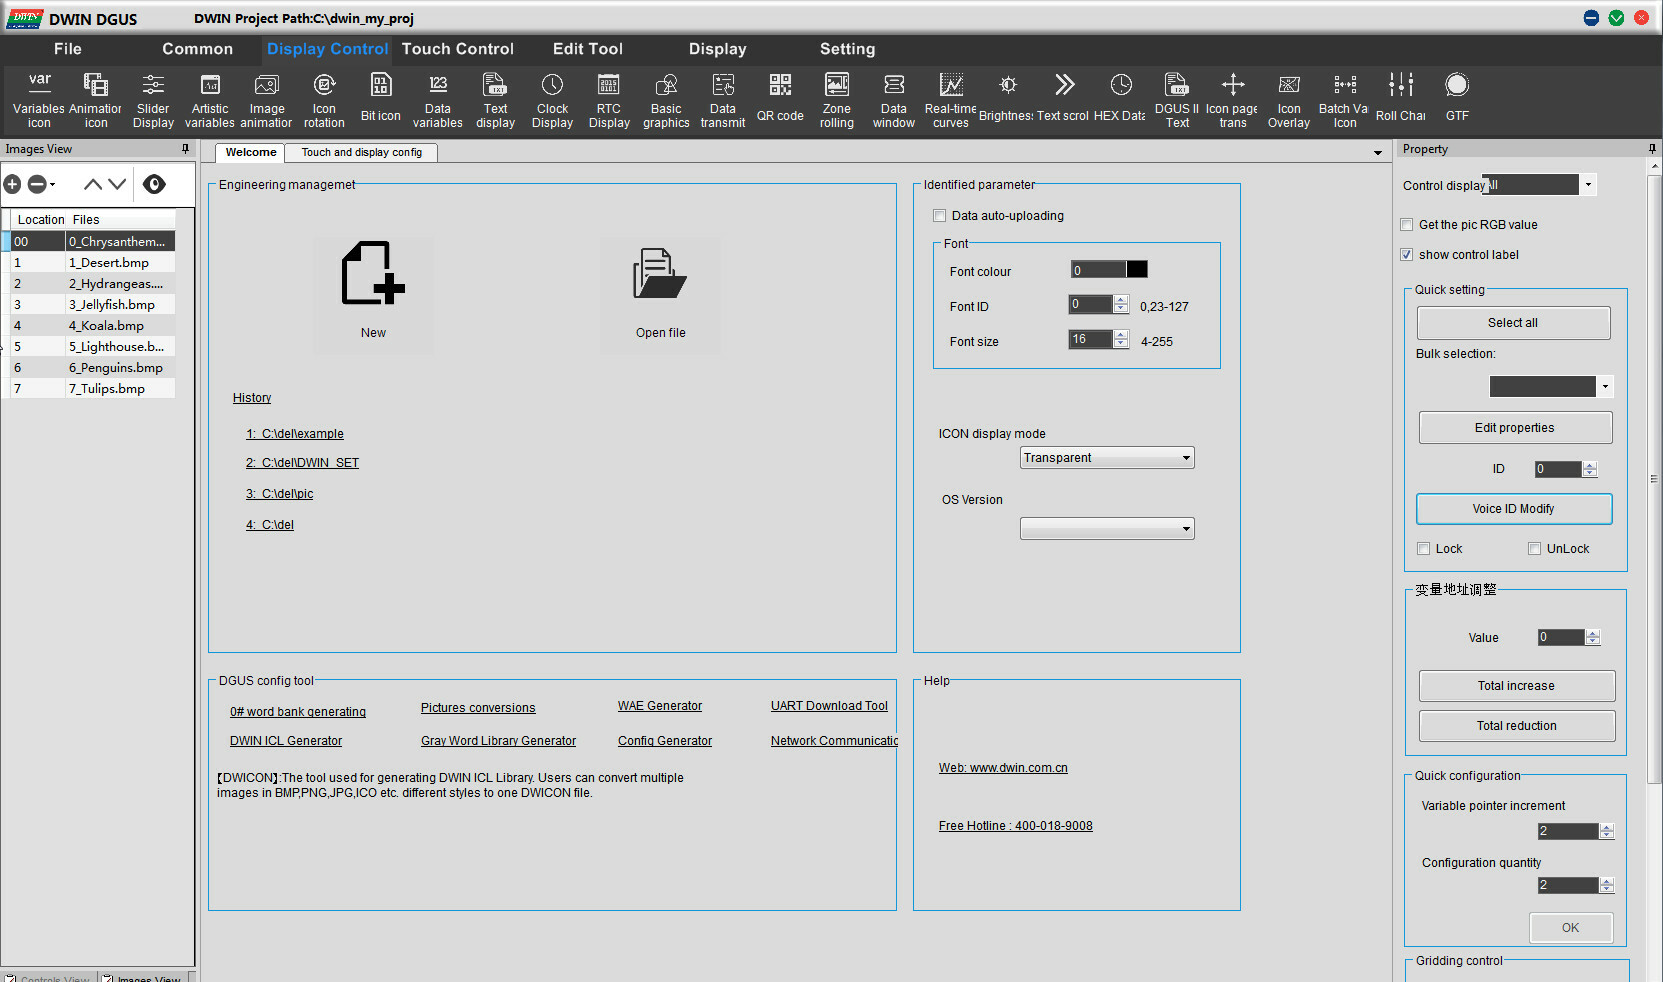Select the Slider Display tool
Viewport: 1663px width, 982px height.
tap(153, 98)
